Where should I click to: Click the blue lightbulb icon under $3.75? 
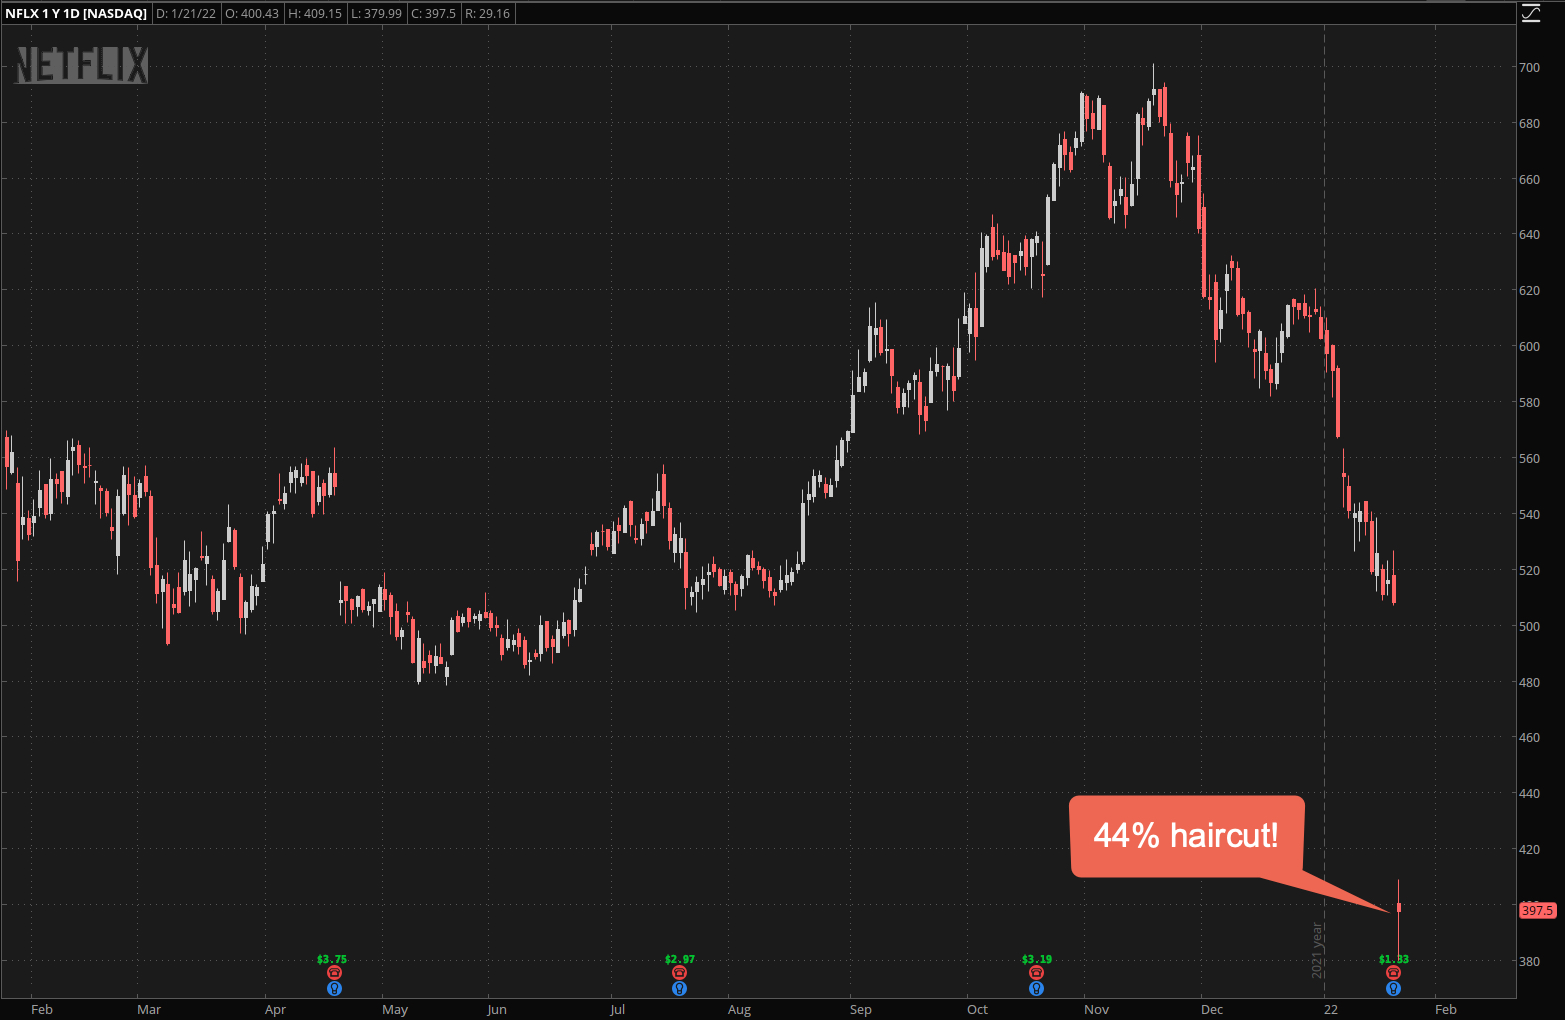(335, 989)
